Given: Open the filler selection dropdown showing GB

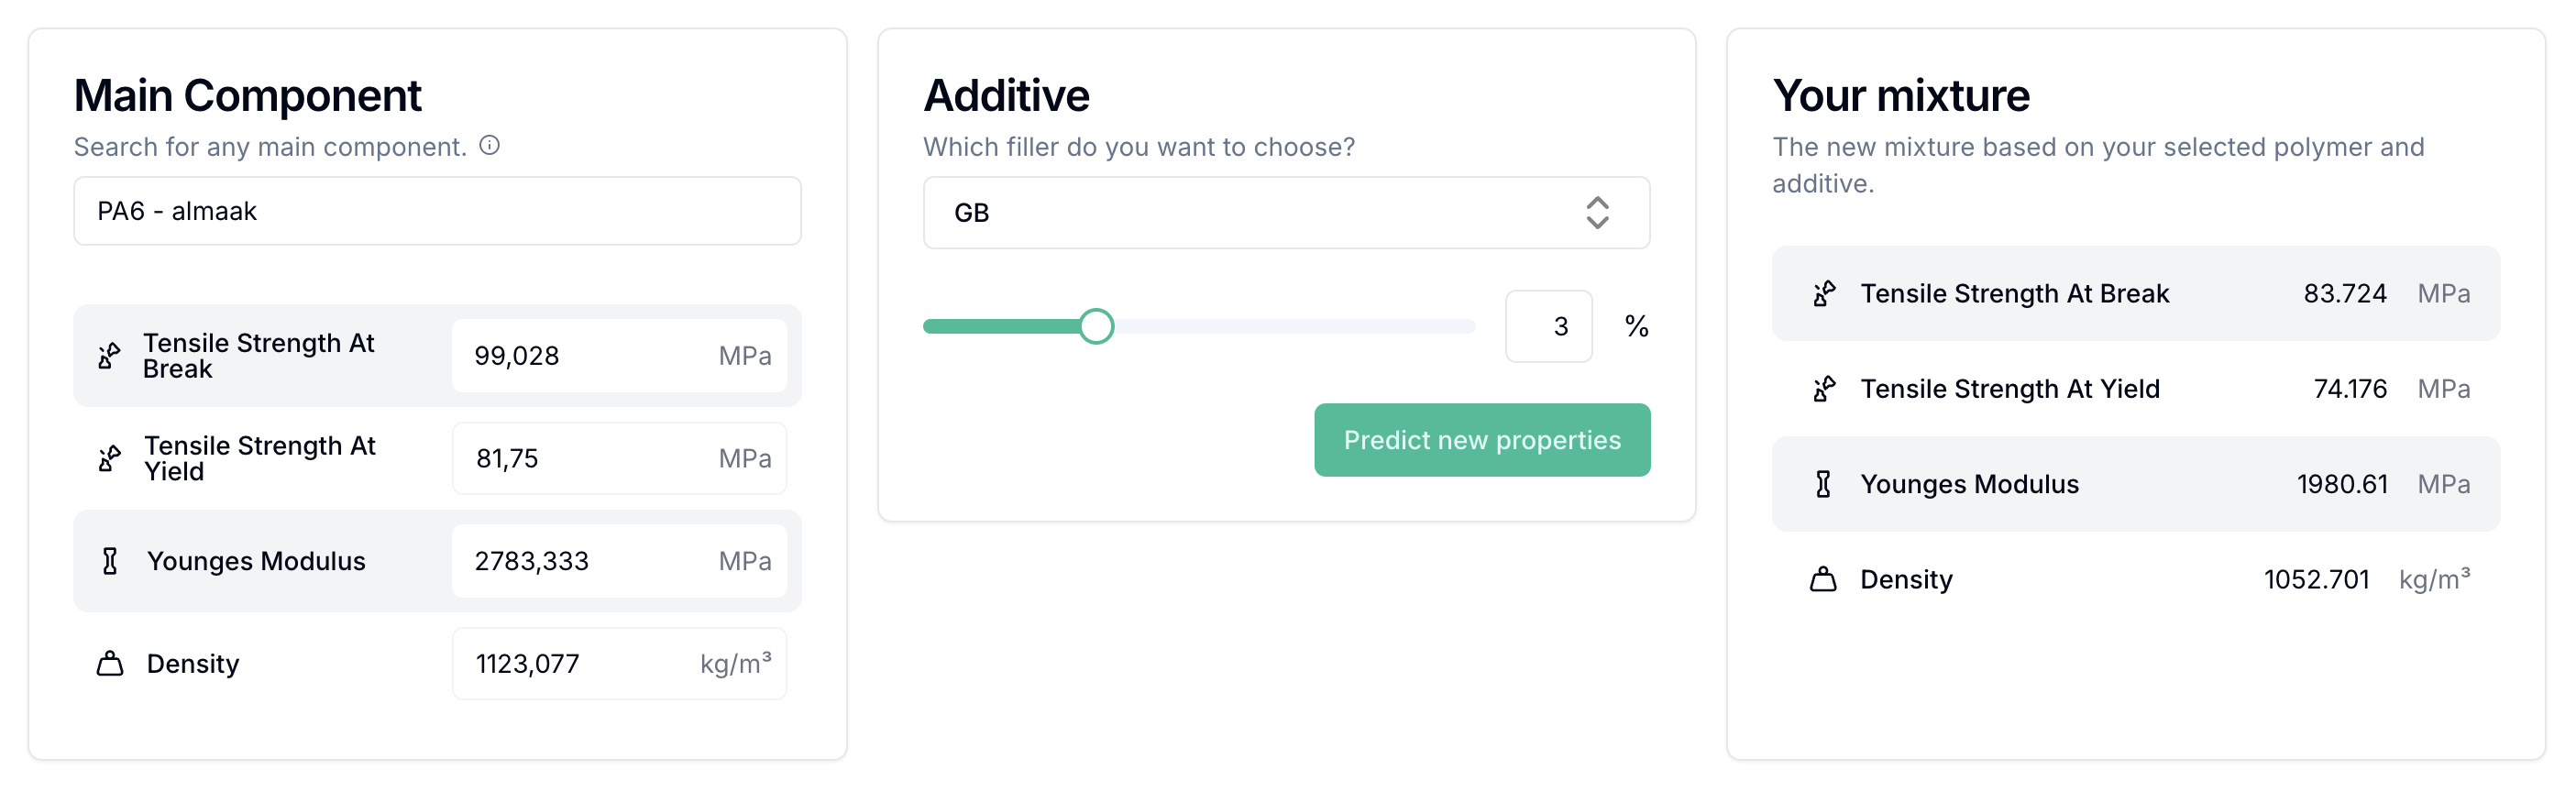Looking at the screenshot, I should coord(1286,212).
